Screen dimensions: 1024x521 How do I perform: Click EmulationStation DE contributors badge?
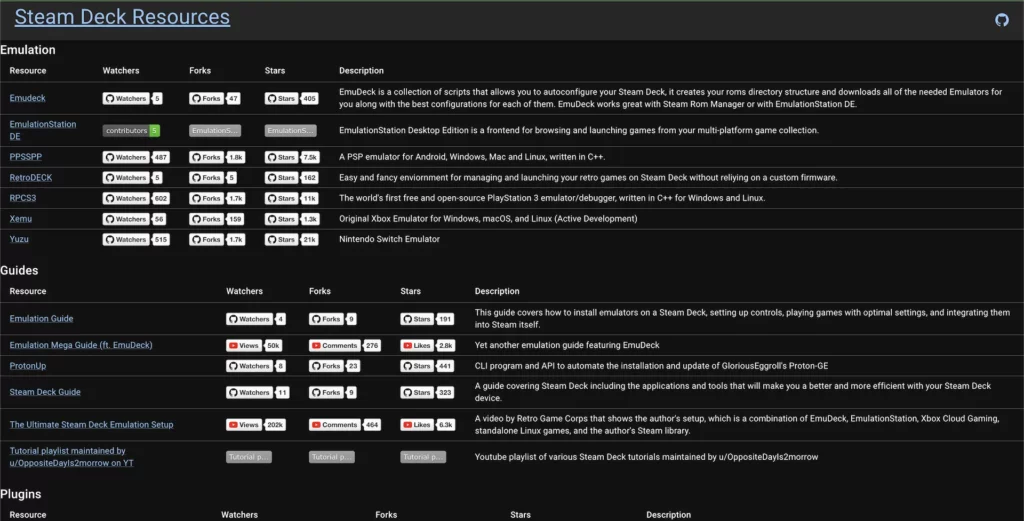click(x=131, y=131)
